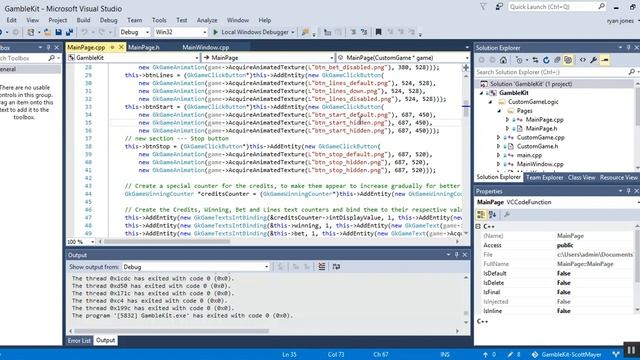This screenshot has width=640, height=360.
Task: Open the GambleKit scope dropdown in editor
Action: pos(133,58)
